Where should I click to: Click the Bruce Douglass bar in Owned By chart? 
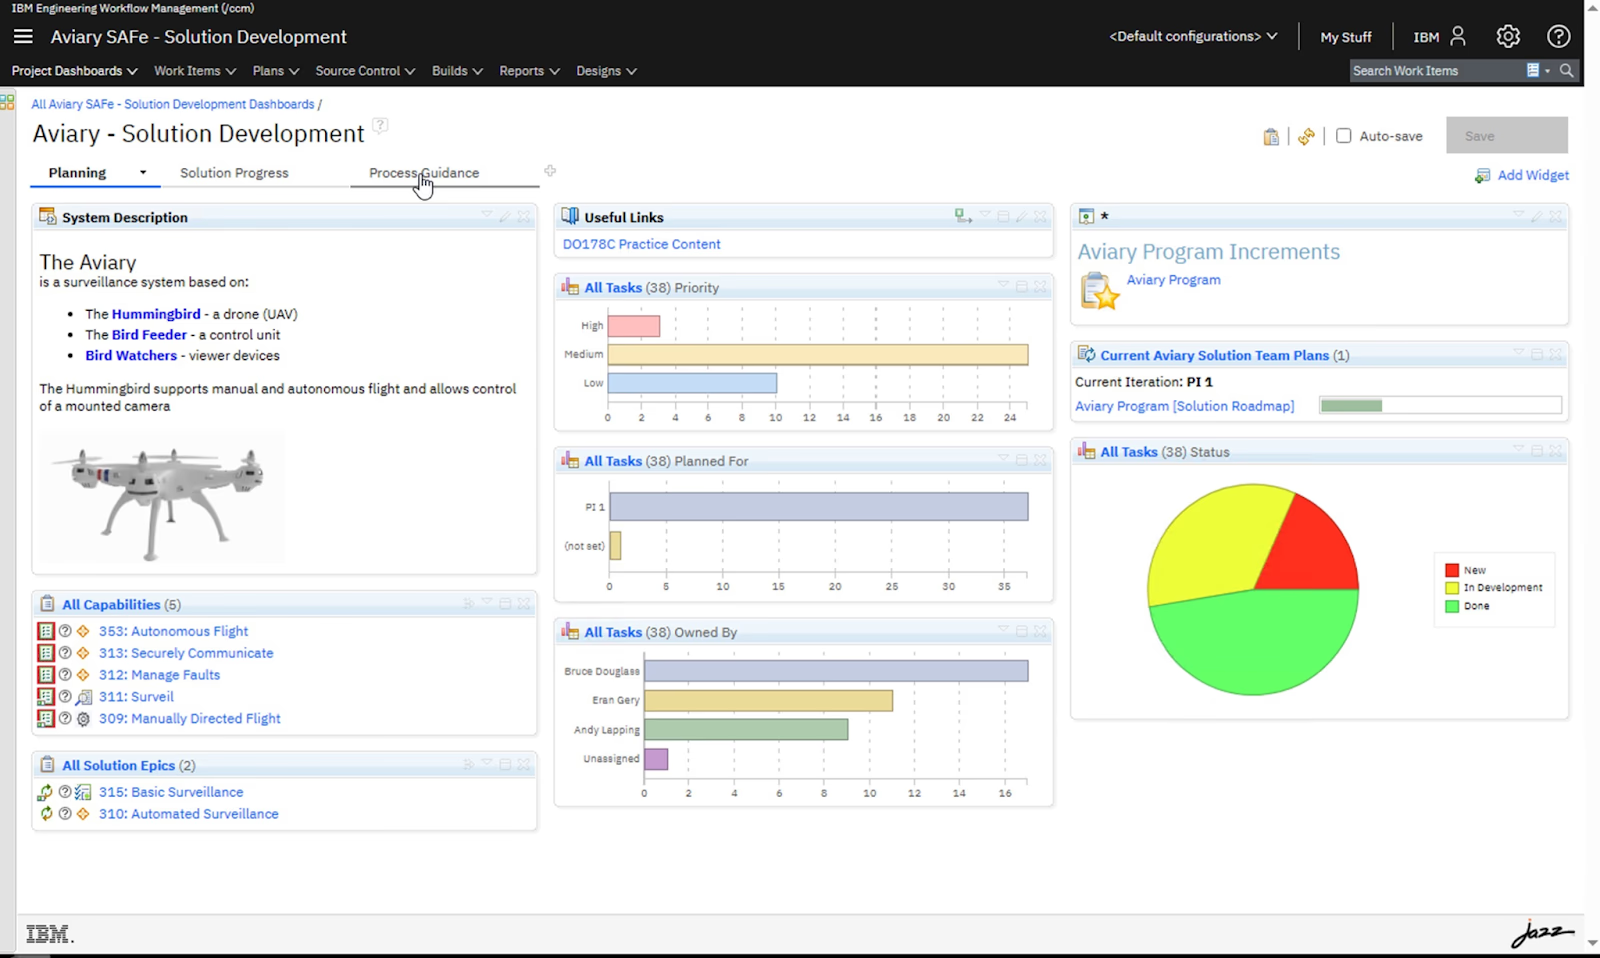coord(836,671)
